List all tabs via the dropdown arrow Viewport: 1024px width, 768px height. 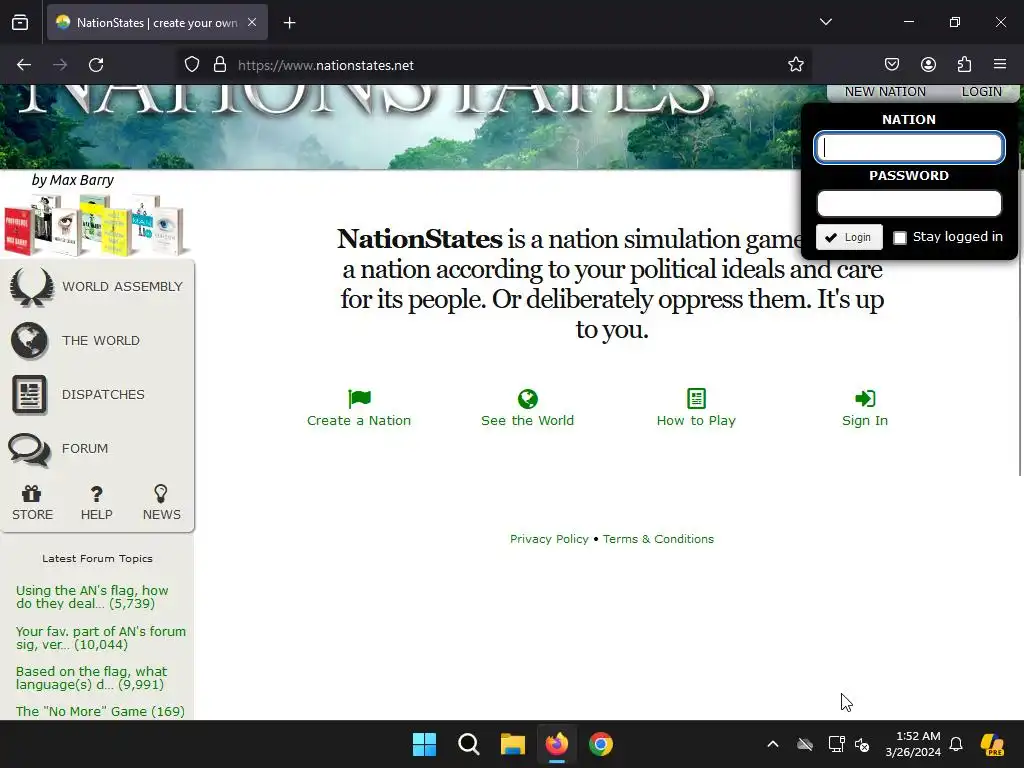[826, 22]
